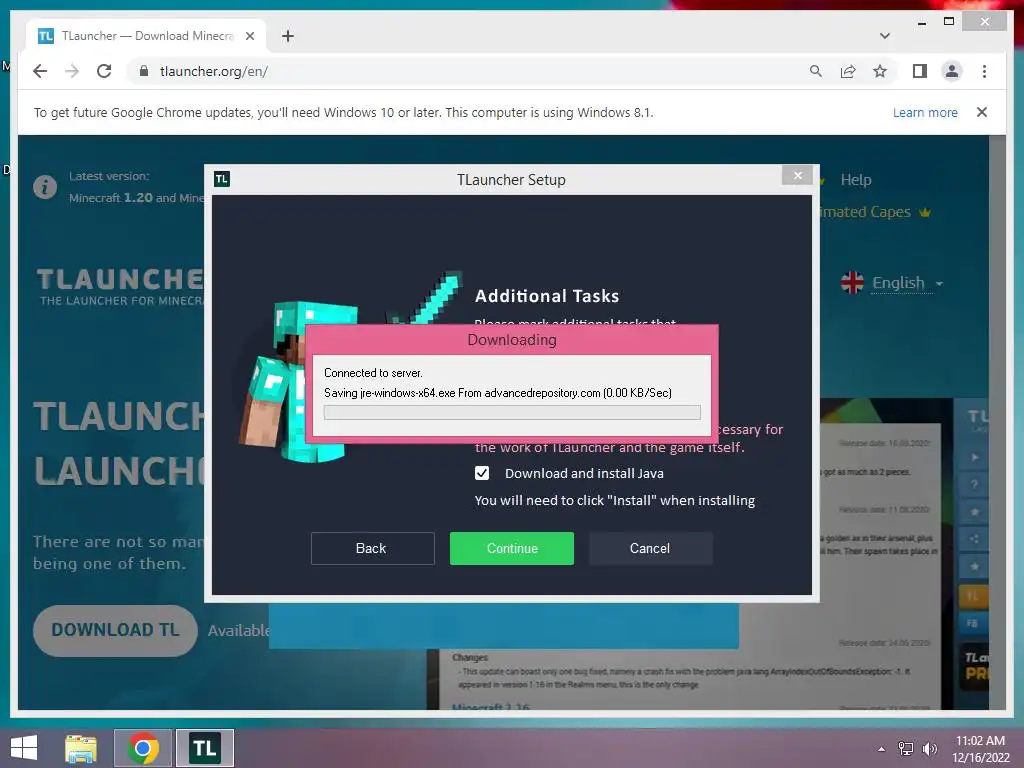
Task: Close the TLauncher Setup dialog
Action: [x=797, y=175]
